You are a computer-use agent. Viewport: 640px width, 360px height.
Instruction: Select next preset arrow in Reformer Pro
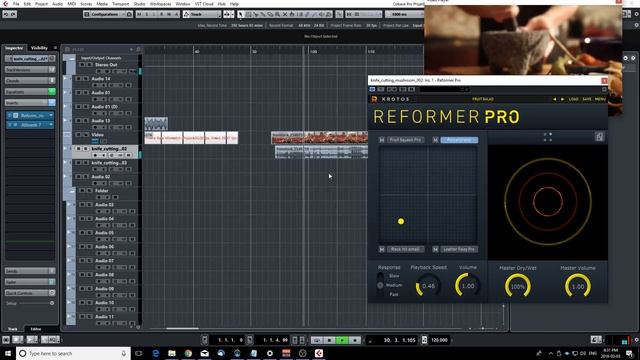click(562, 99)
